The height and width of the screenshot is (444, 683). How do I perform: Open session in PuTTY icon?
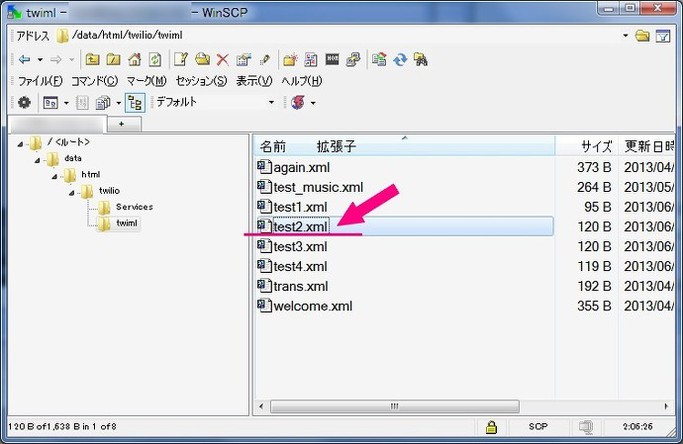pos(353,59)
